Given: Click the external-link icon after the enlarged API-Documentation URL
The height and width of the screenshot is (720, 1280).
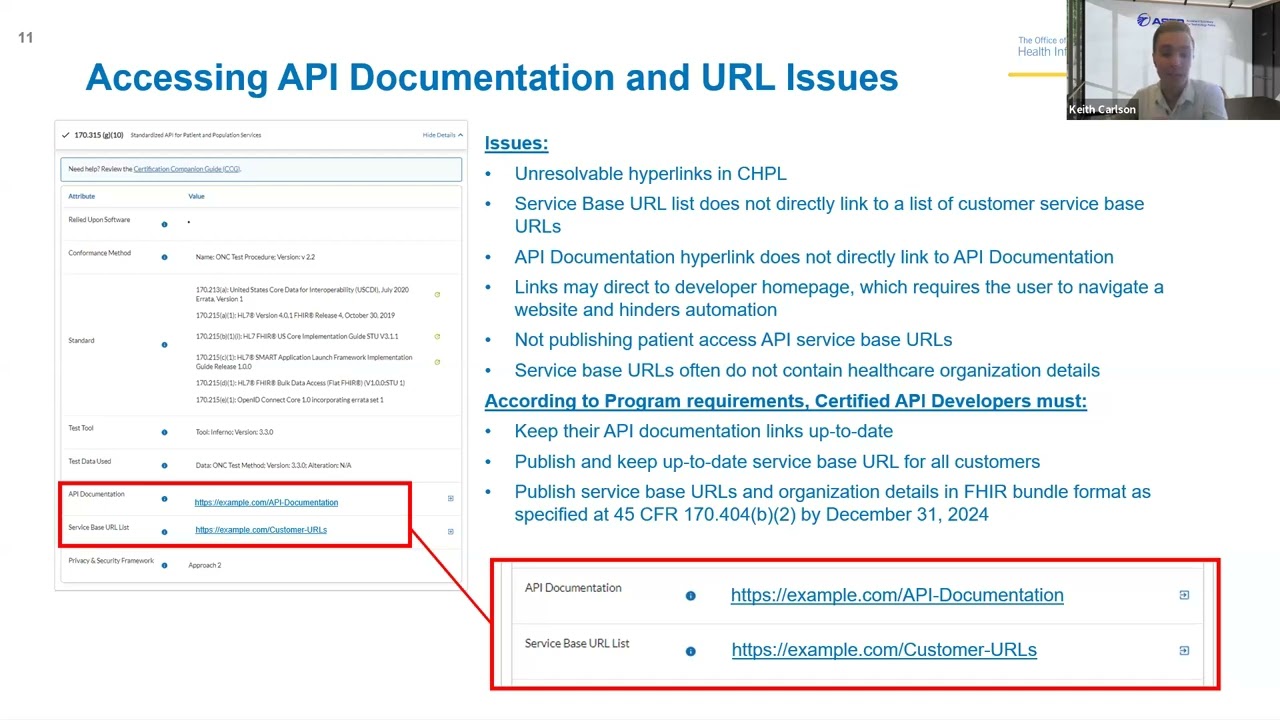Looking at the screenshot, I should point(1184,595).
